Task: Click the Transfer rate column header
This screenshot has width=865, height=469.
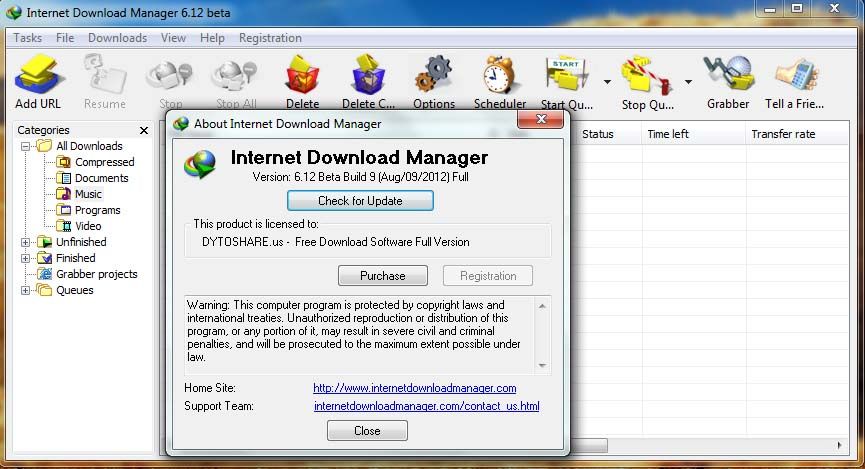Action: 797,134
